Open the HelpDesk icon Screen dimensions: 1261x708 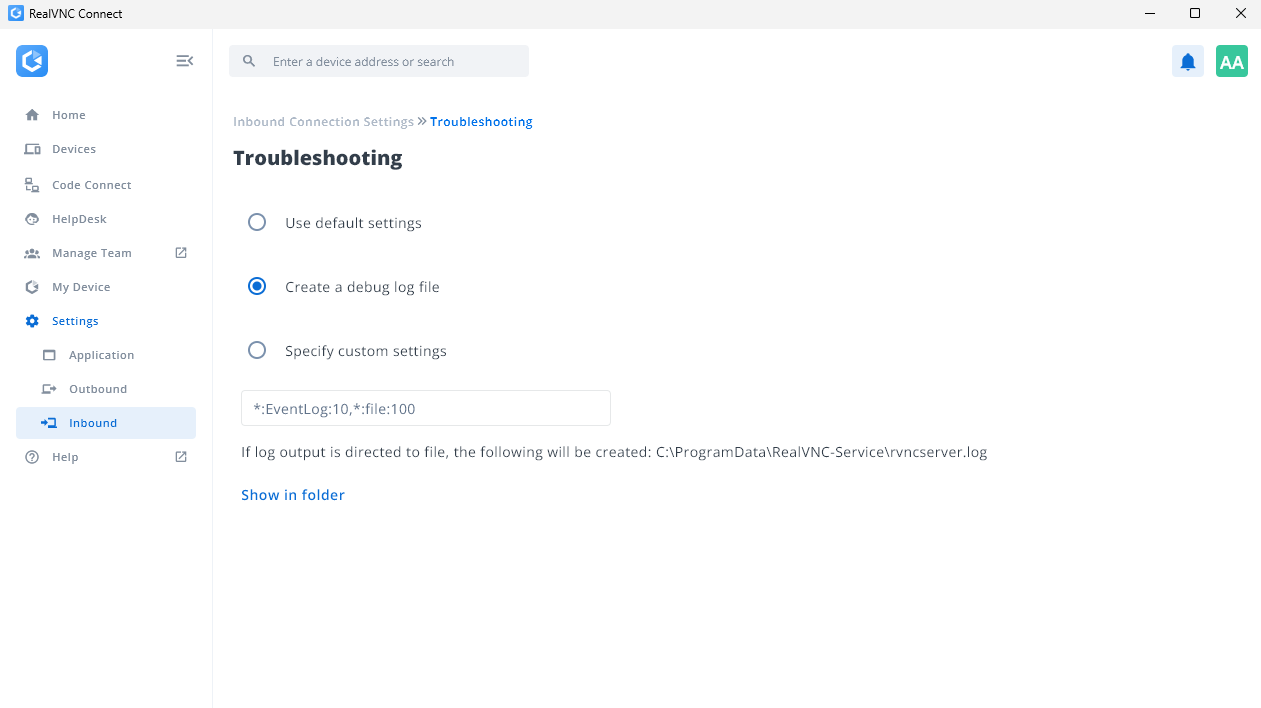(32, 219)
